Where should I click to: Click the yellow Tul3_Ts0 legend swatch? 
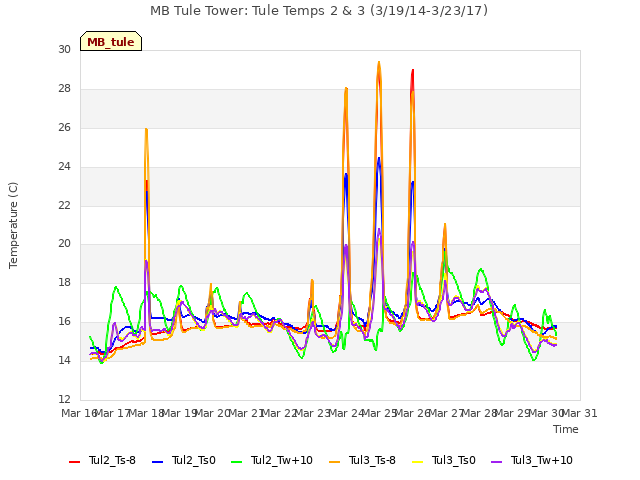pyautogui.click(x=418, y=462)
